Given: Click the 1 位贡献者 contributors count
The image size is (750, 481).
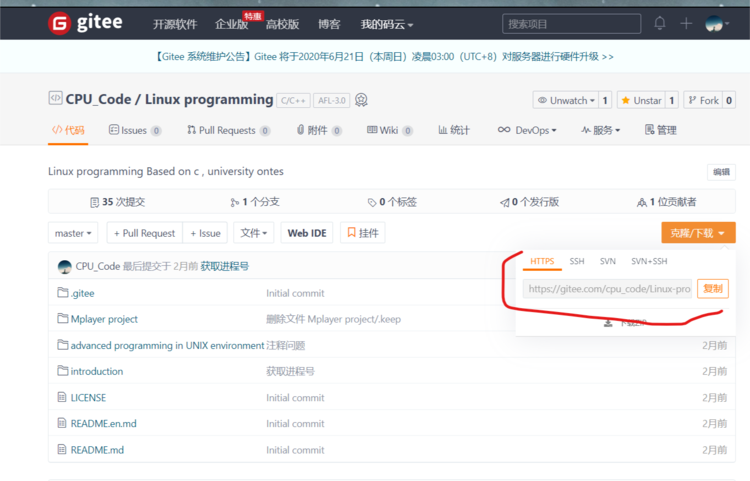Looking at the screenshot, I should point(667,202).
